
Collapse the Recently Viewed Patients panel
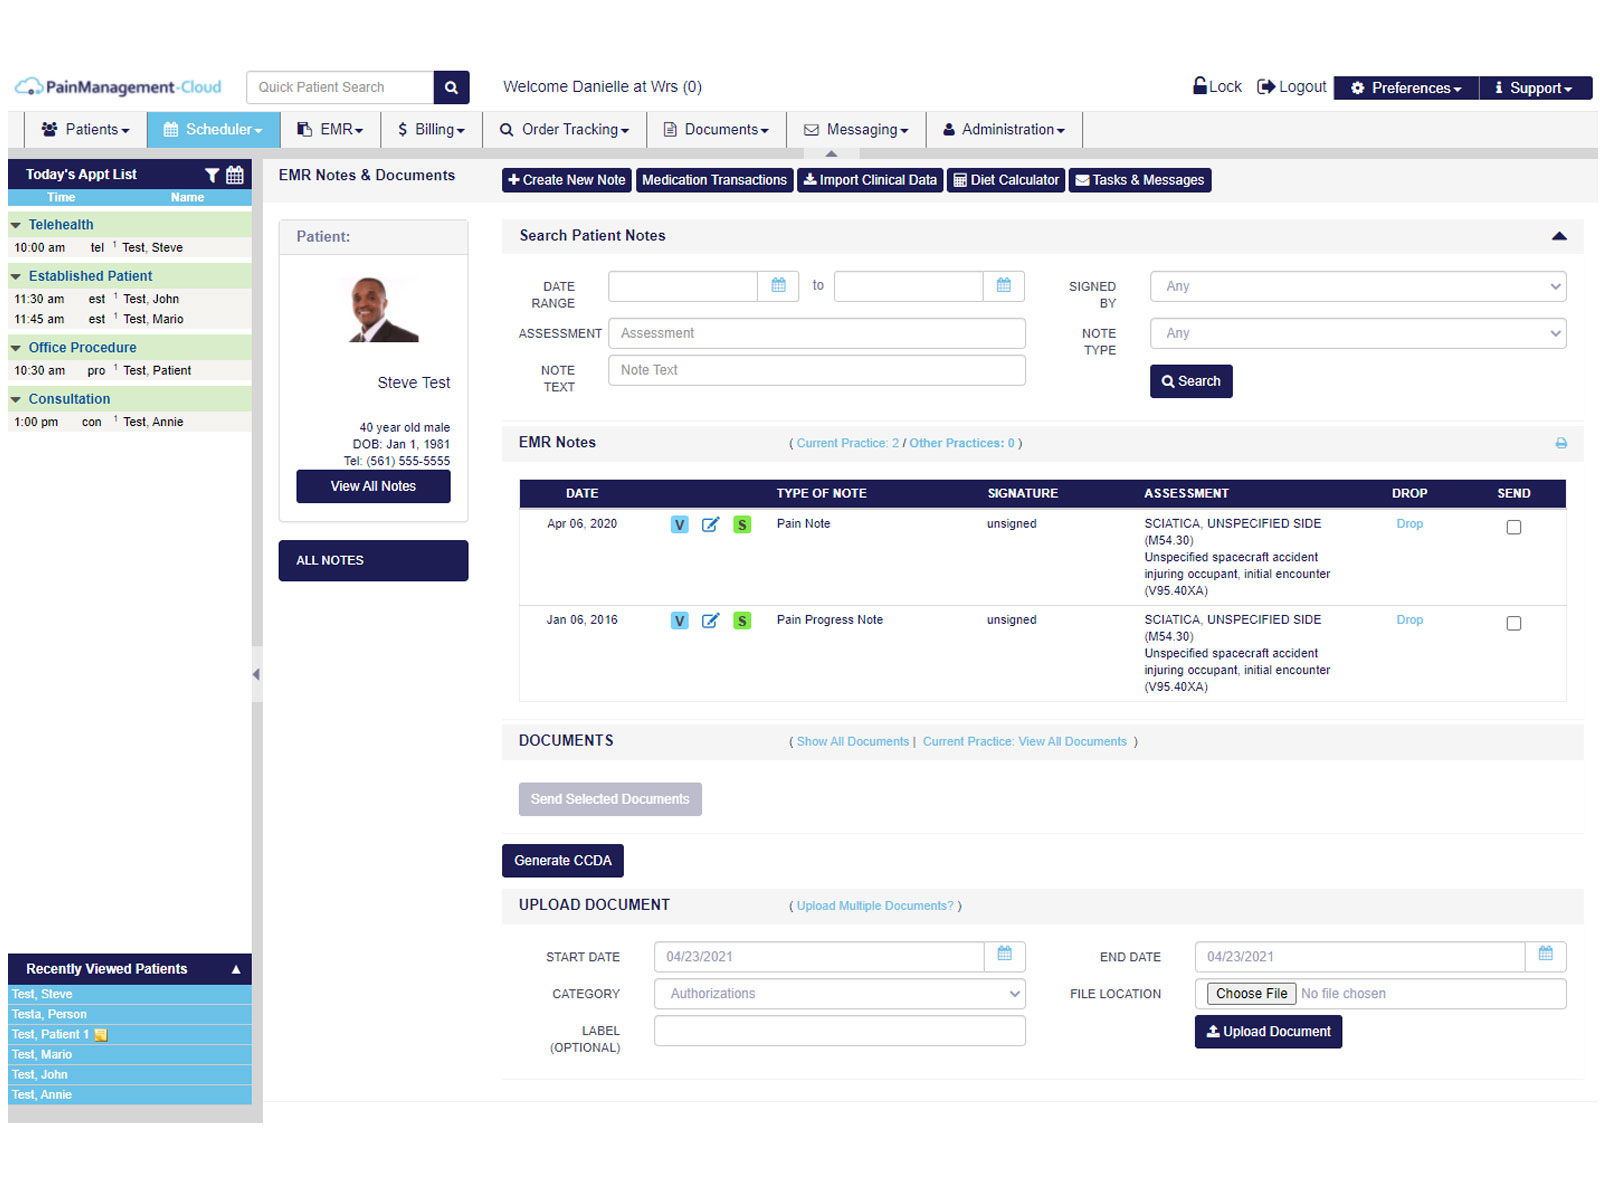pyautogui.click(x=236, y=969)
